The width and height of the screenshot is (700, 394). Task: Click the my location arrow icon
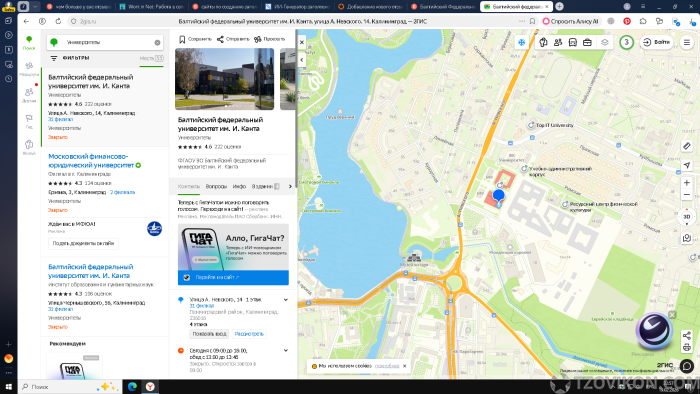coord(687,165)
